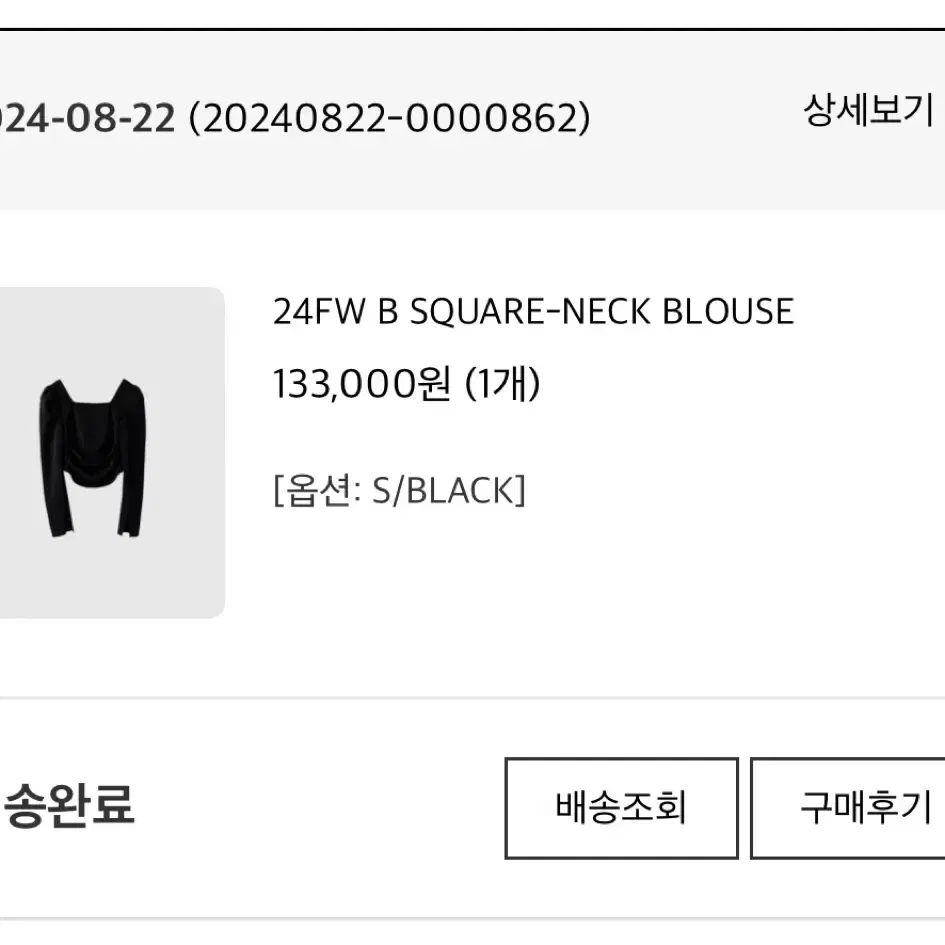This screenshot has height=945, width=945.
Task: Click the black divider line at top
Action: (x=472, y=28)
